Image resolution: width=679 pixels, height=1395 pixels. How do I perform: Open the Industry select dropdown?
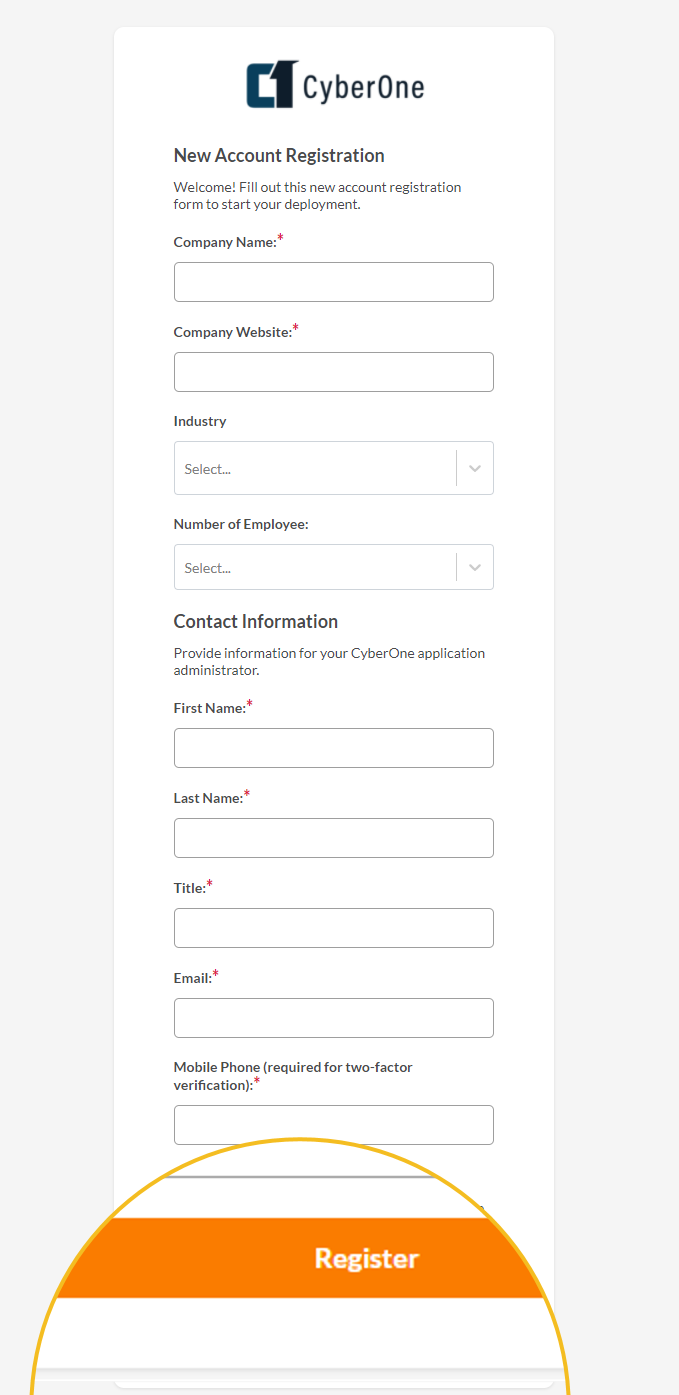334,468
